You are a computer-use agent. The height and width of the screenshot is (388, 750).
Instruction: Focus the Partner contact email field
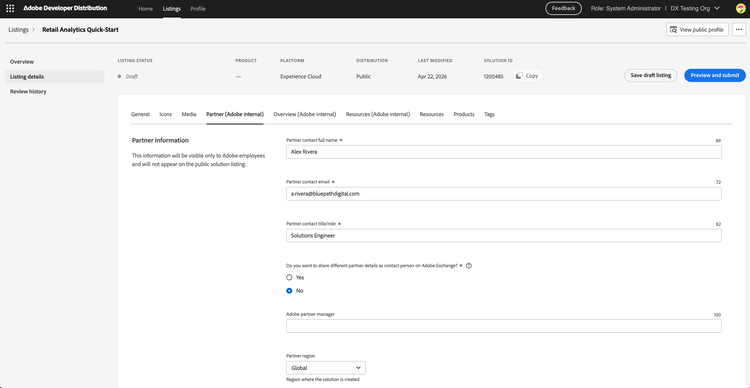coord(504,194)
